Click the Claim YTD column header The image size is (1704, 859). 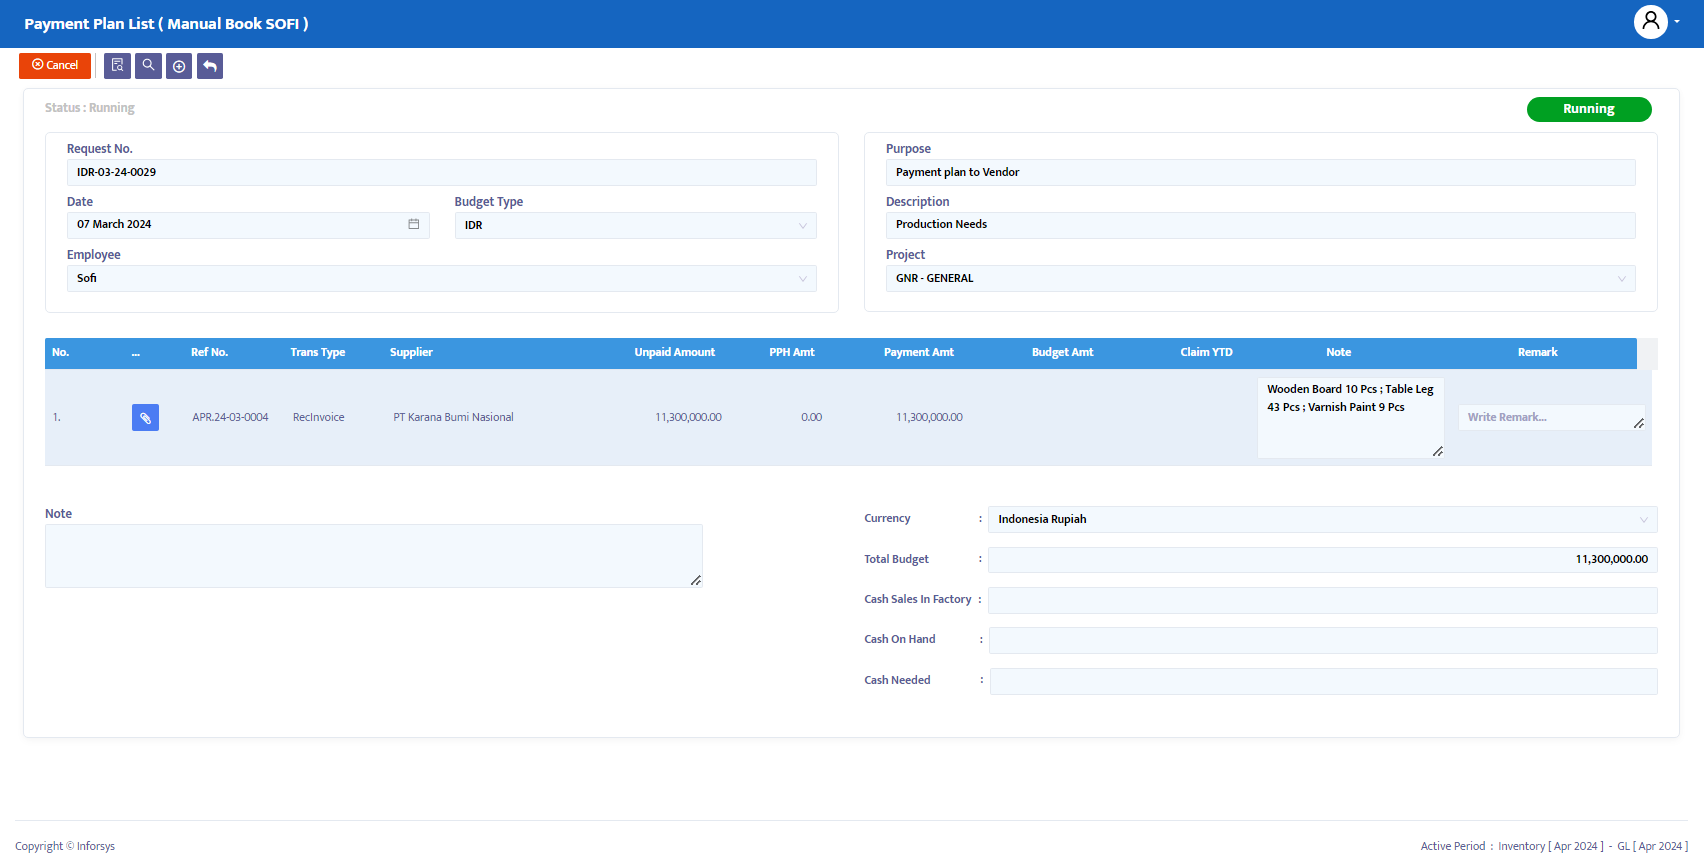pos(1206,352)
